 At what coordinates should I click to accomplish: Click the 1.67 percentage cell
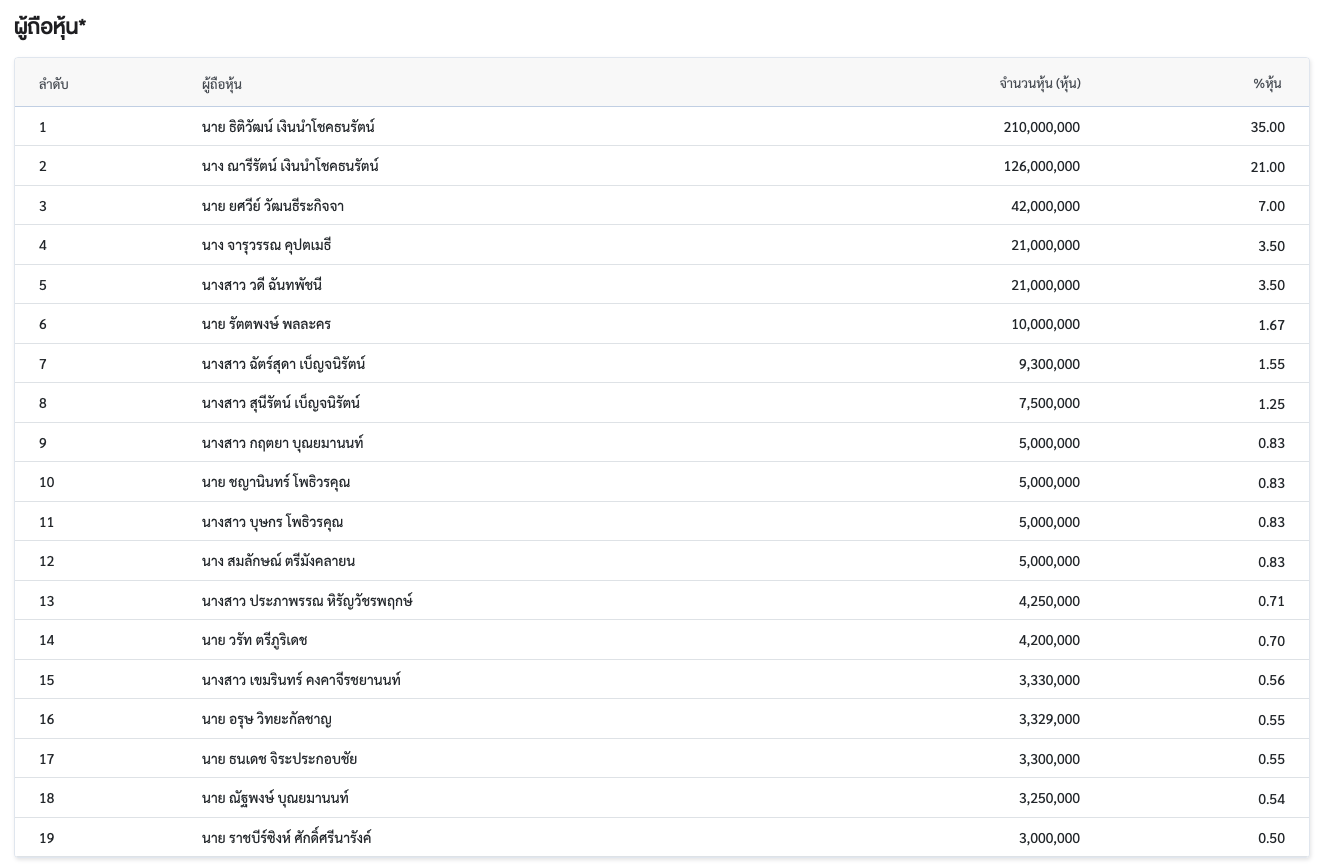pyautogui.click(x=1271, y=325)
